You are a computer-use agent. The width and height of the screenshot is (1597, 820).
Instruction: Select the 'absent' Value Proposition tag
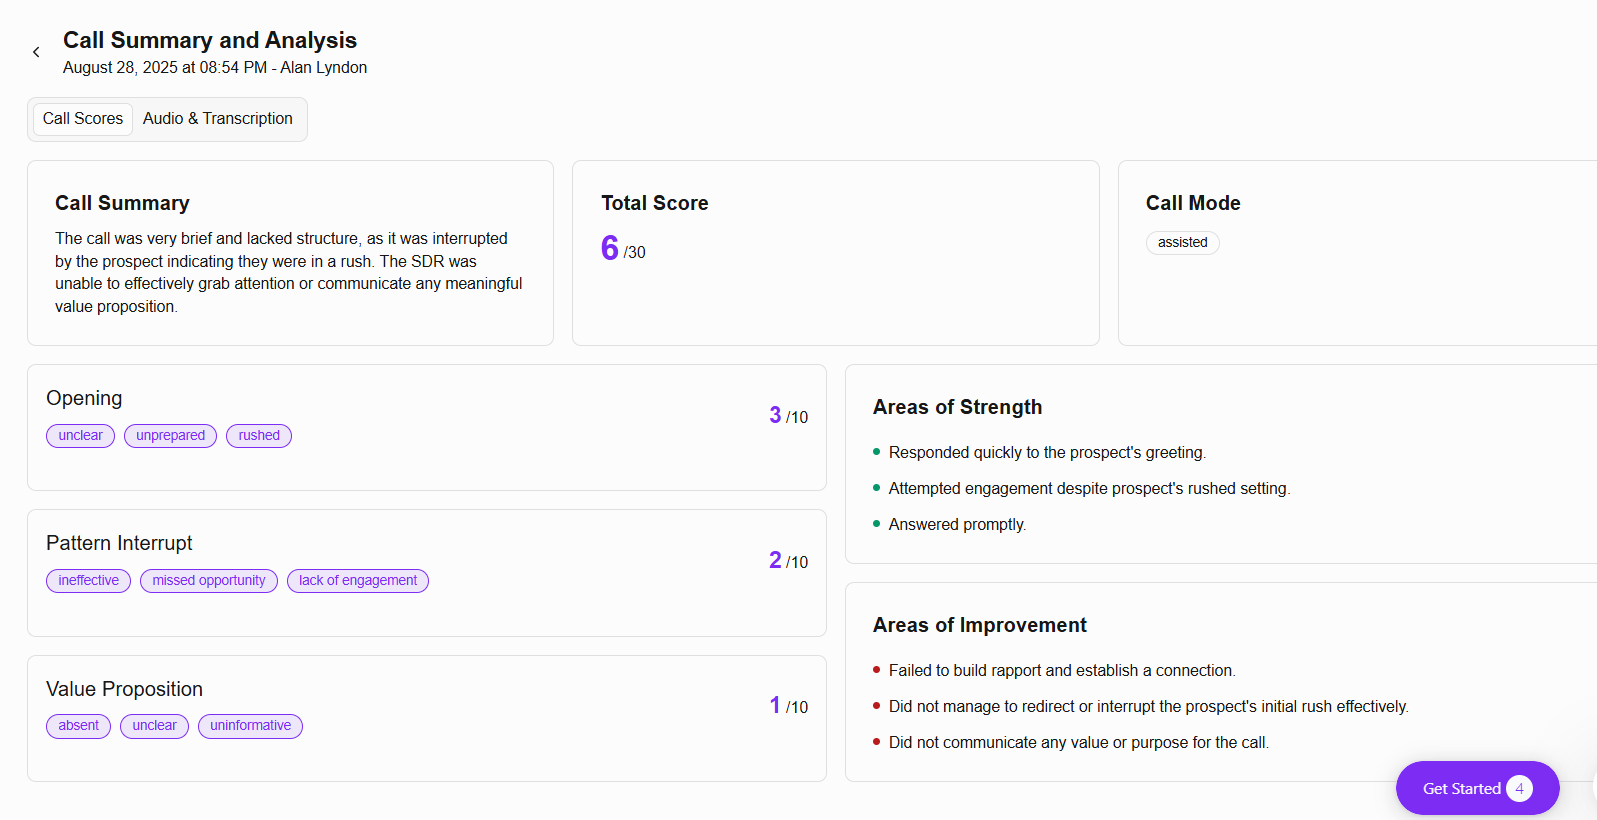[78, 726]
